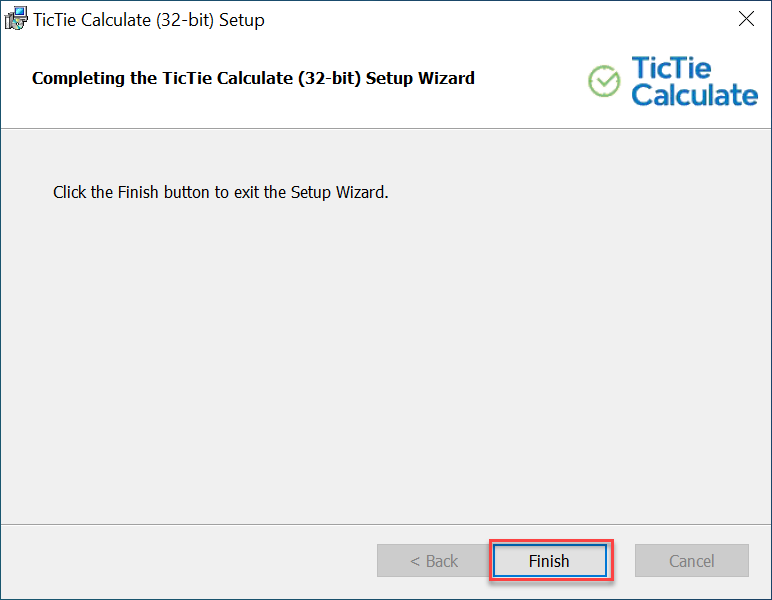
Task: Click separator line below header banner
Action: [x=386, y=128]
